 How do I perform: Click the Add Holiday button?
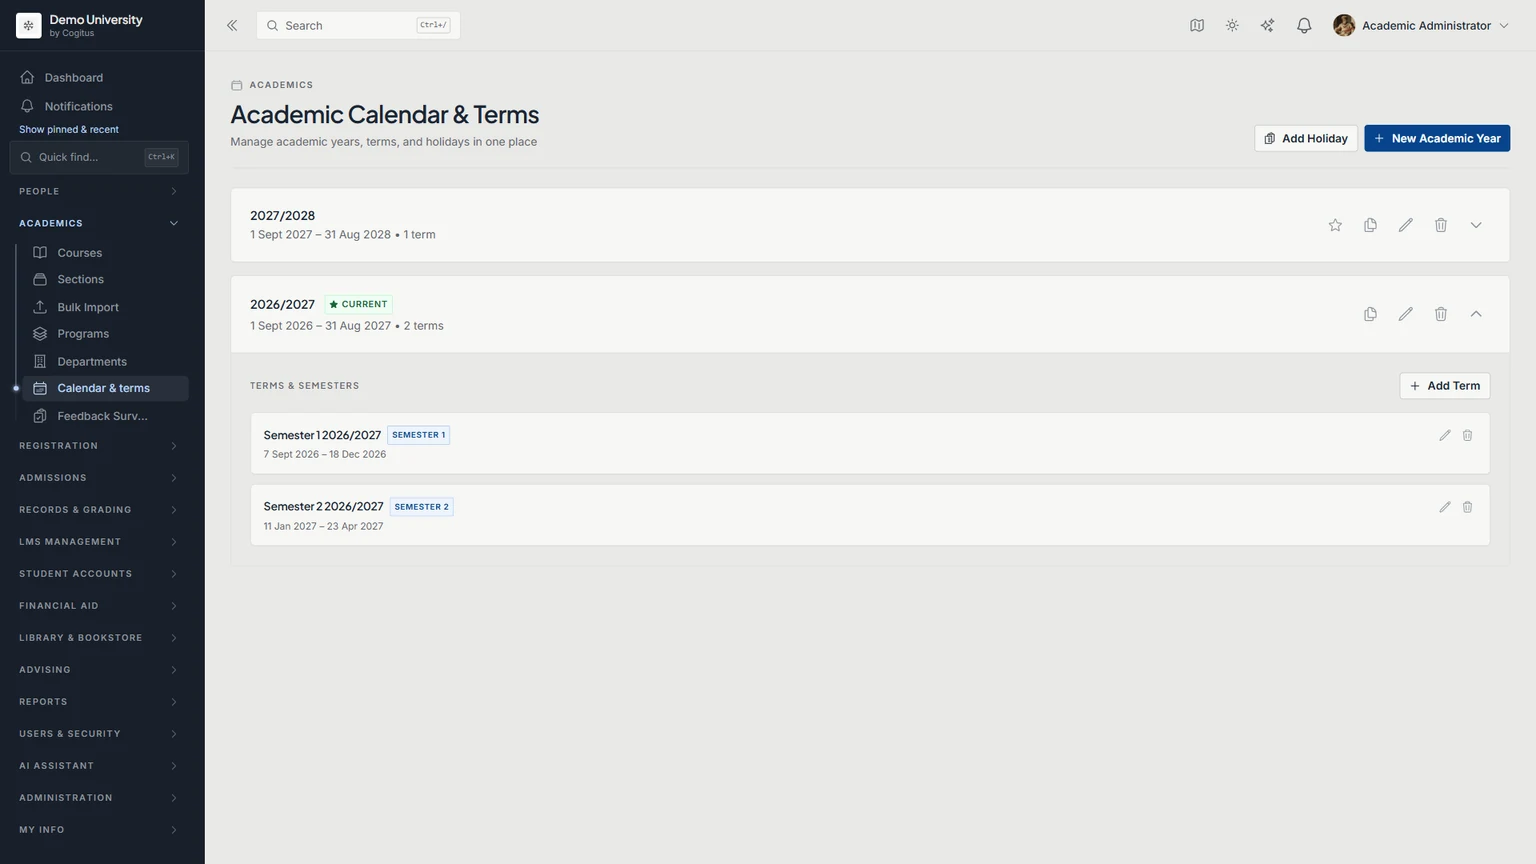click(x=1306, y=138)
